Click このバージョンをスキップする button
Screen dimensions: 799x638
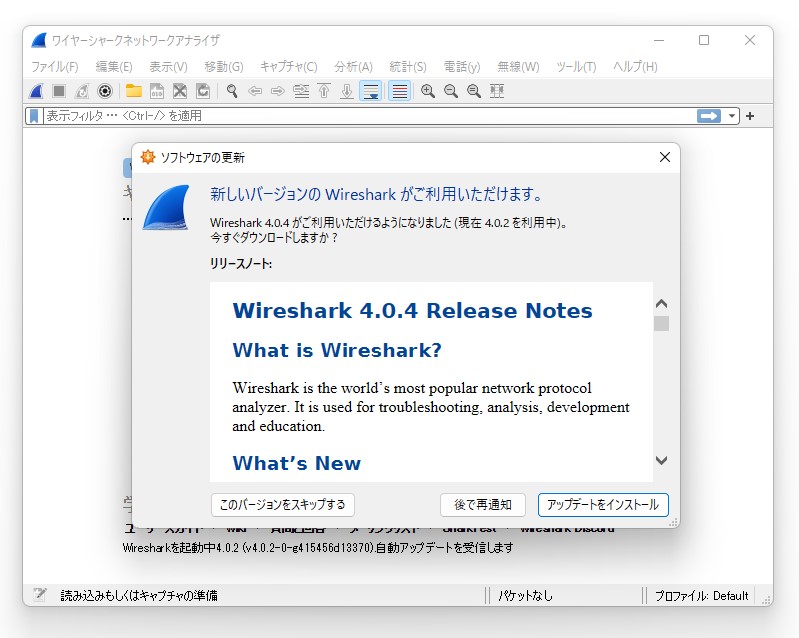[x=283, y=505]
